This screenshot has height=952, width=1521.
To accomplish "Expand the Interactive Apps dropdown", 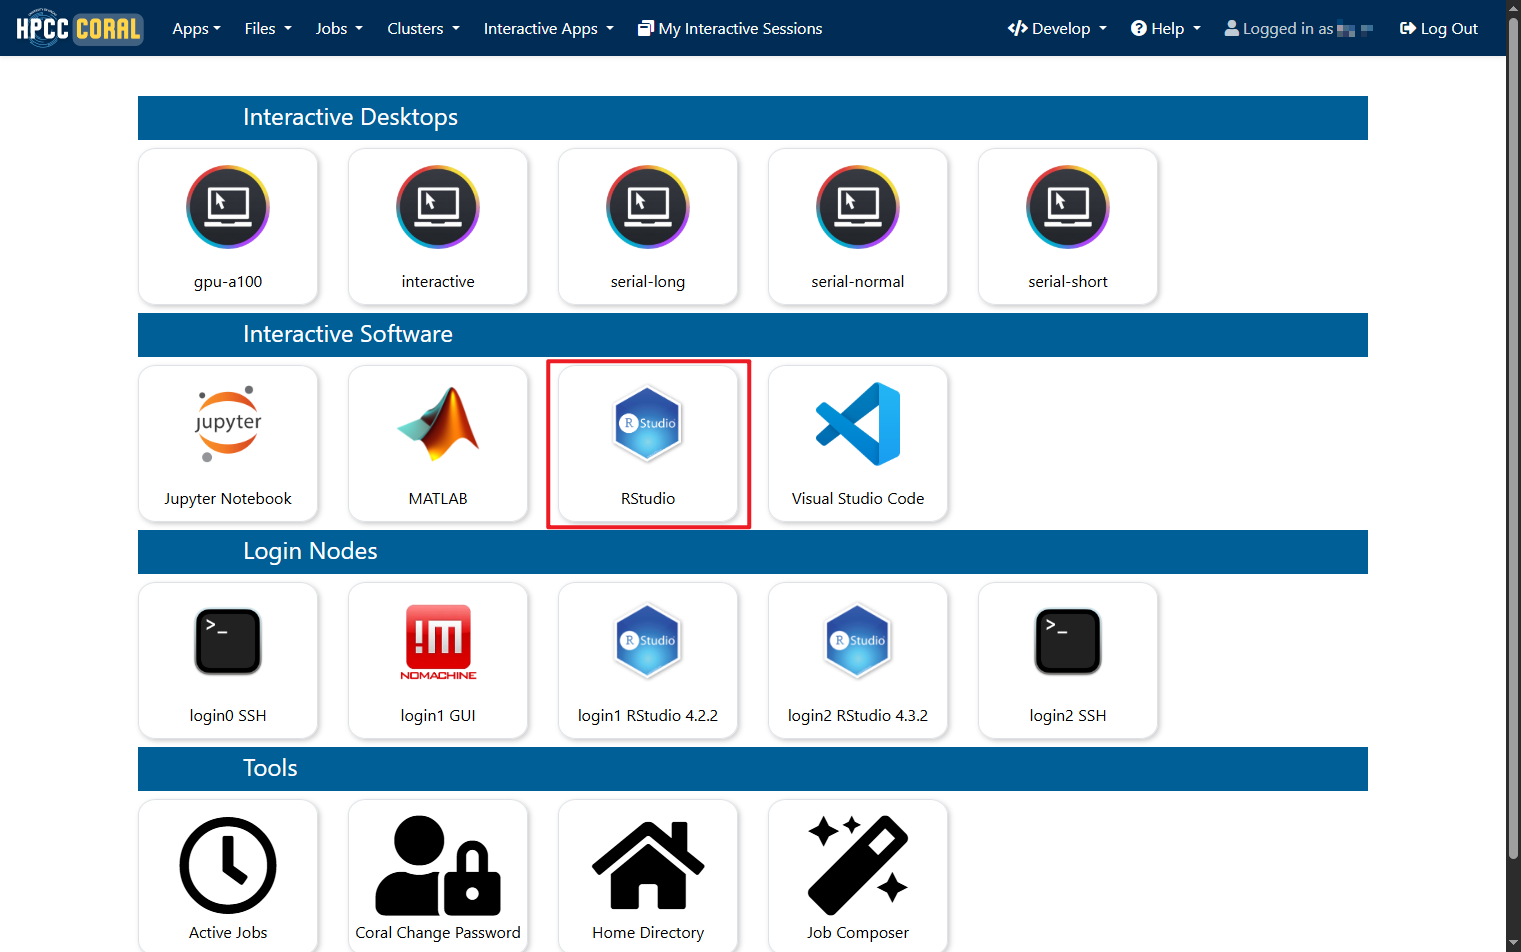I will (548, 29).
